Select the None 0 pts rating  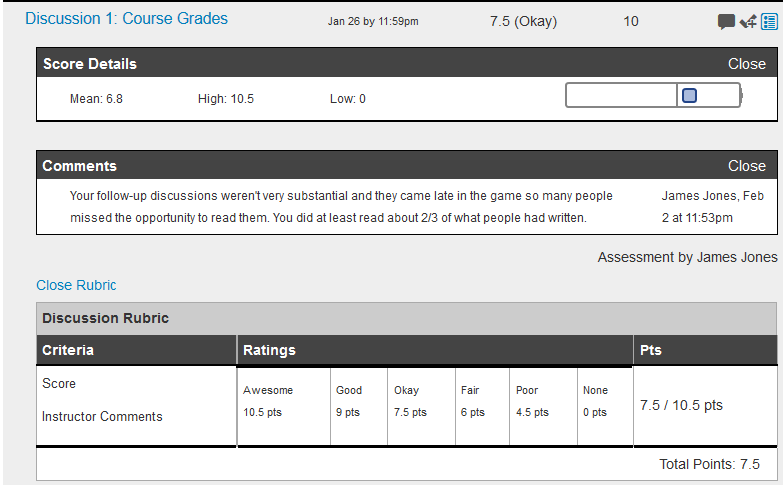603,401
